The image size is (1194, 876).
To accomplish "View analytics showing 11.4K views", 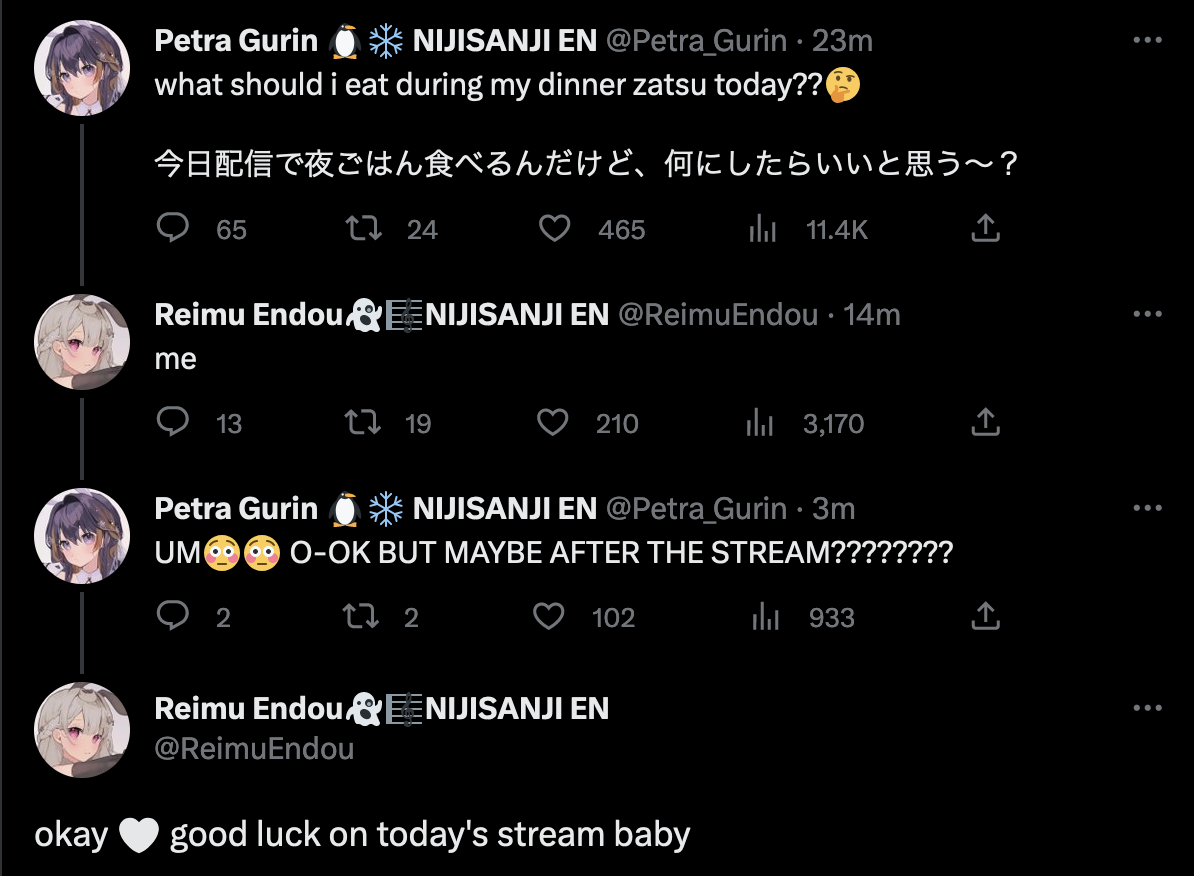I will tap(763, 230).
